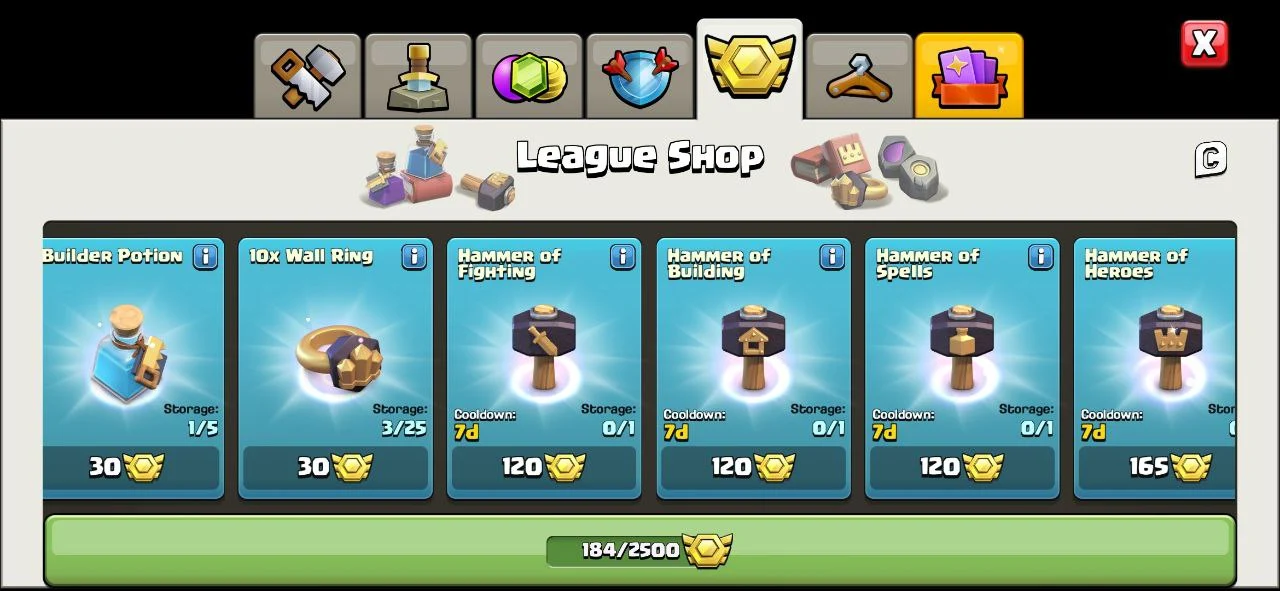This screenshot has height=591, width=1280.
Task: Buy Hammer of Heroes for 165 medals
Action: [x=1157, y=467]
